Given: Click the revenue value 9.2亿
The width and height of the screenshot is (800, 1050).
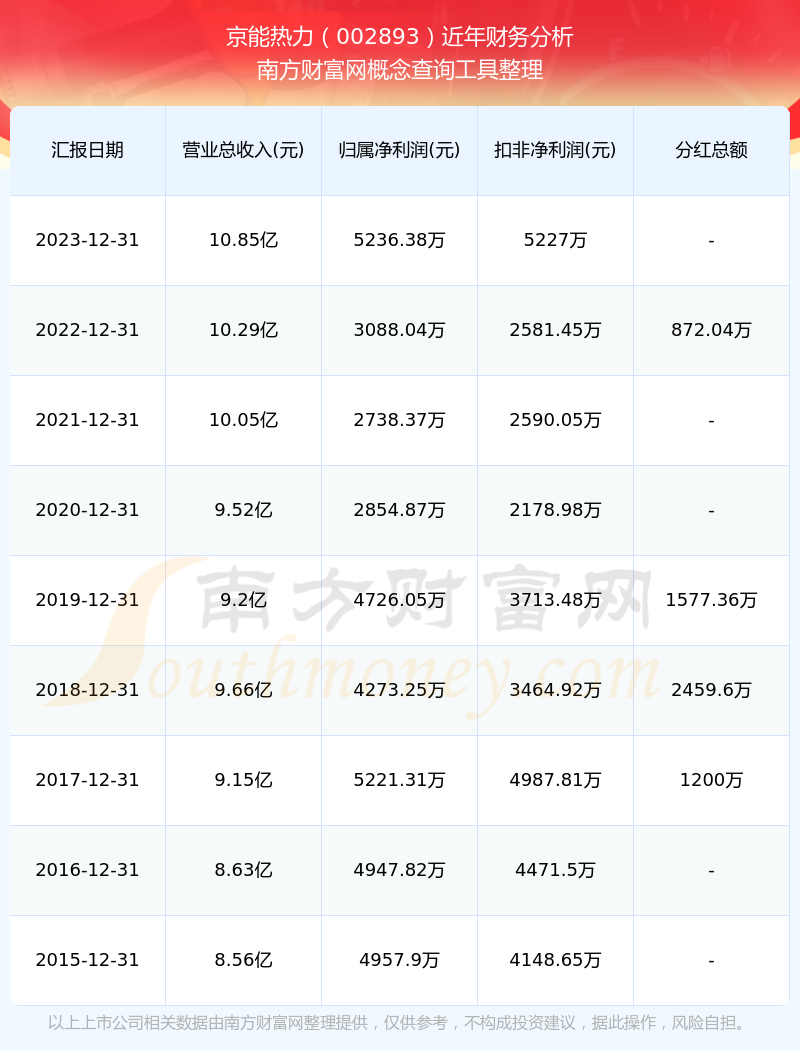Looking at the screenshot, I should [x=244, y=600].
